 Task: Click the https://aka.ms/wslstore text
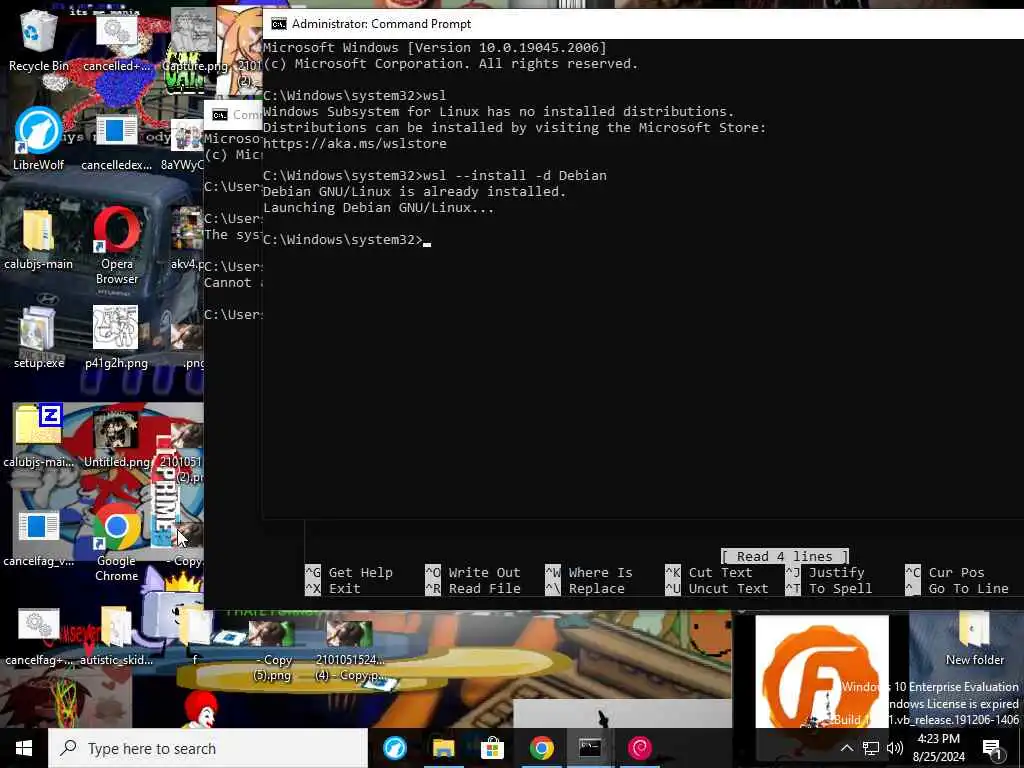(x=355, y=144)
